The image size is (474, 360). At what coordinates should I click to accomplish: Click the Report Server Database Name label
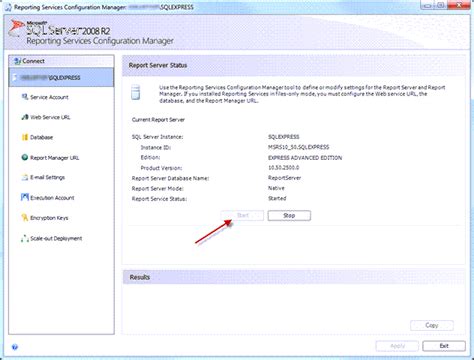(x=170, y=178)
